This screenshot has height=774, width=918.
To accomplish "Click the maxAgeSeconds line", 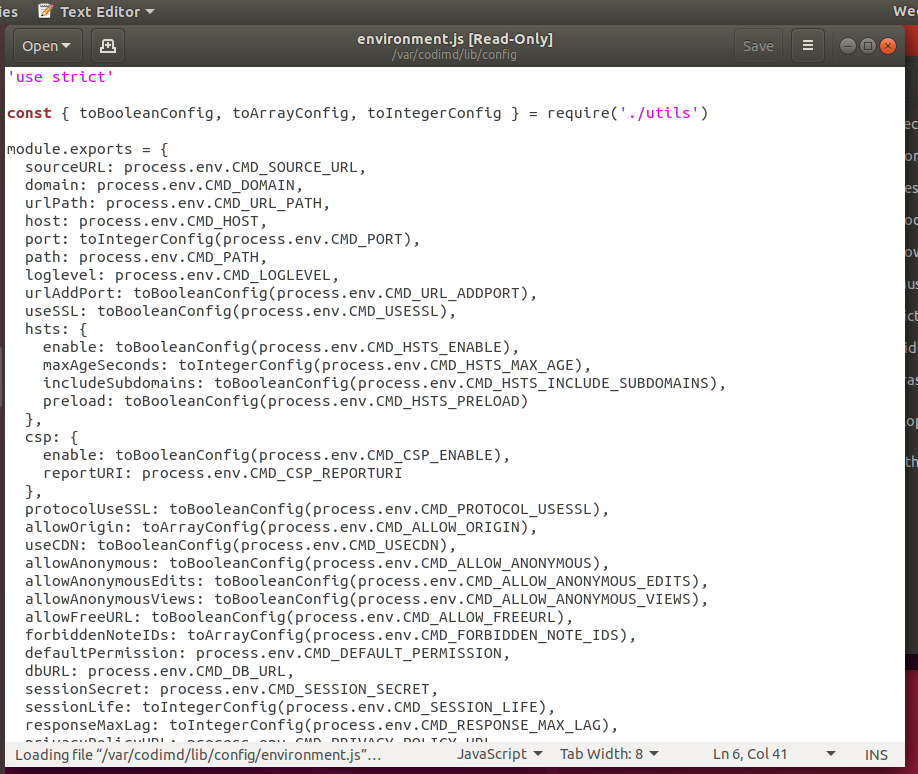I will coord(317,365).
